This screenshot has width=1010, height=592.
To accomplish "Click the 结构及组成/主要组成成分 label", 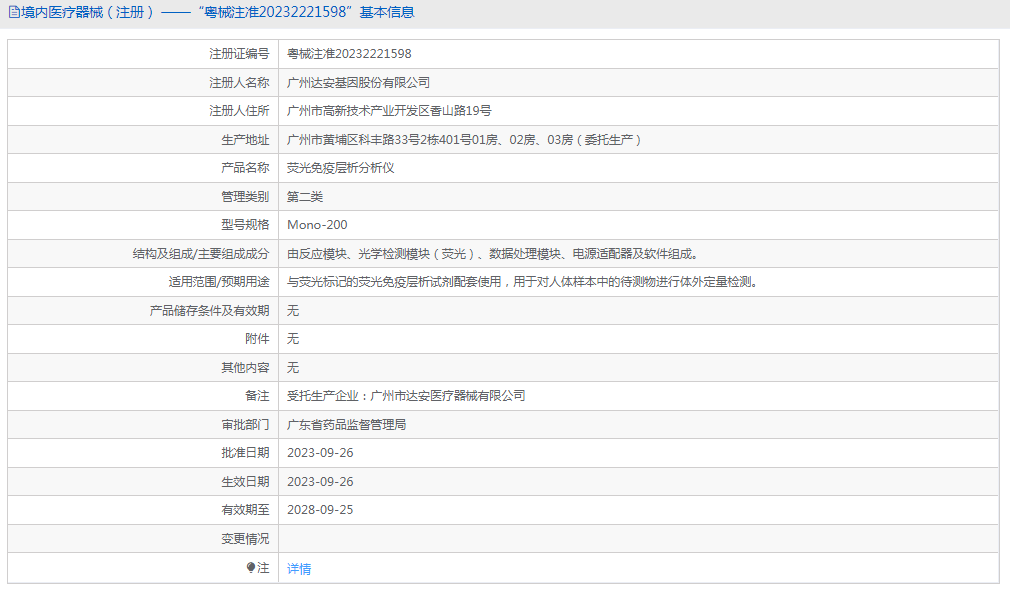I will [x=201, y=254].
